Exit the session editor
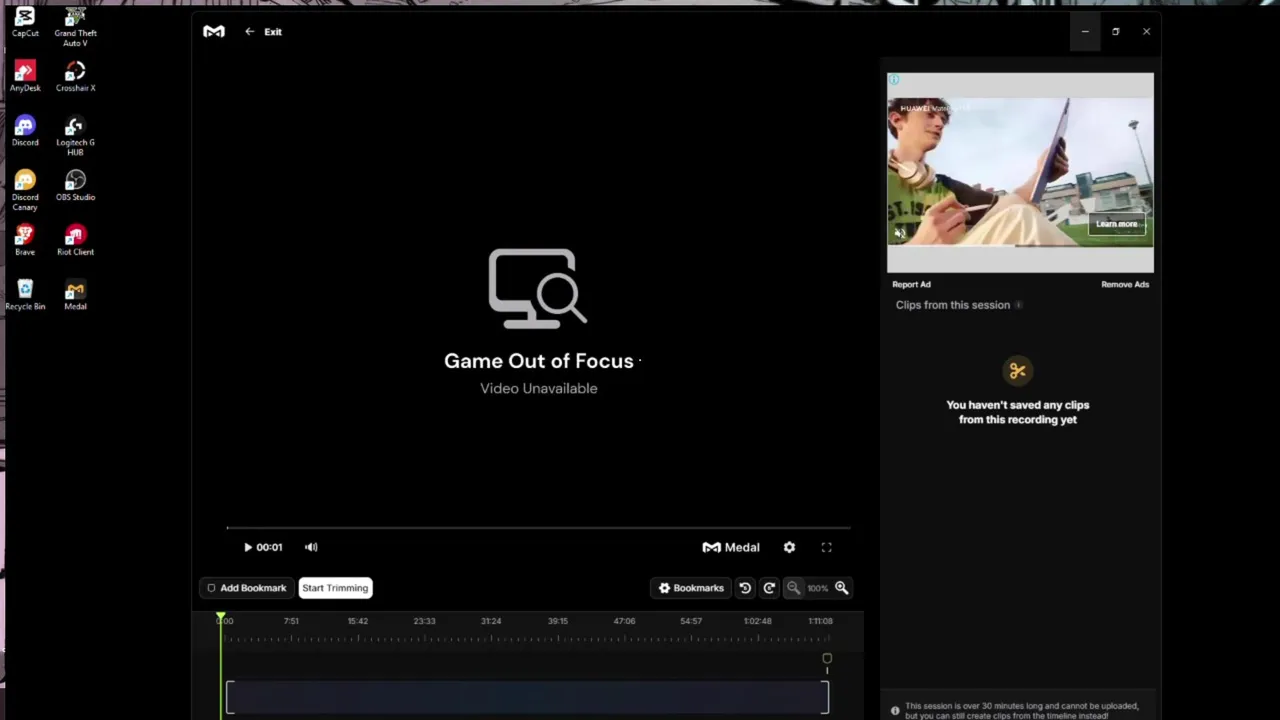Screen dimensions: 1280x720 (264, 32)
